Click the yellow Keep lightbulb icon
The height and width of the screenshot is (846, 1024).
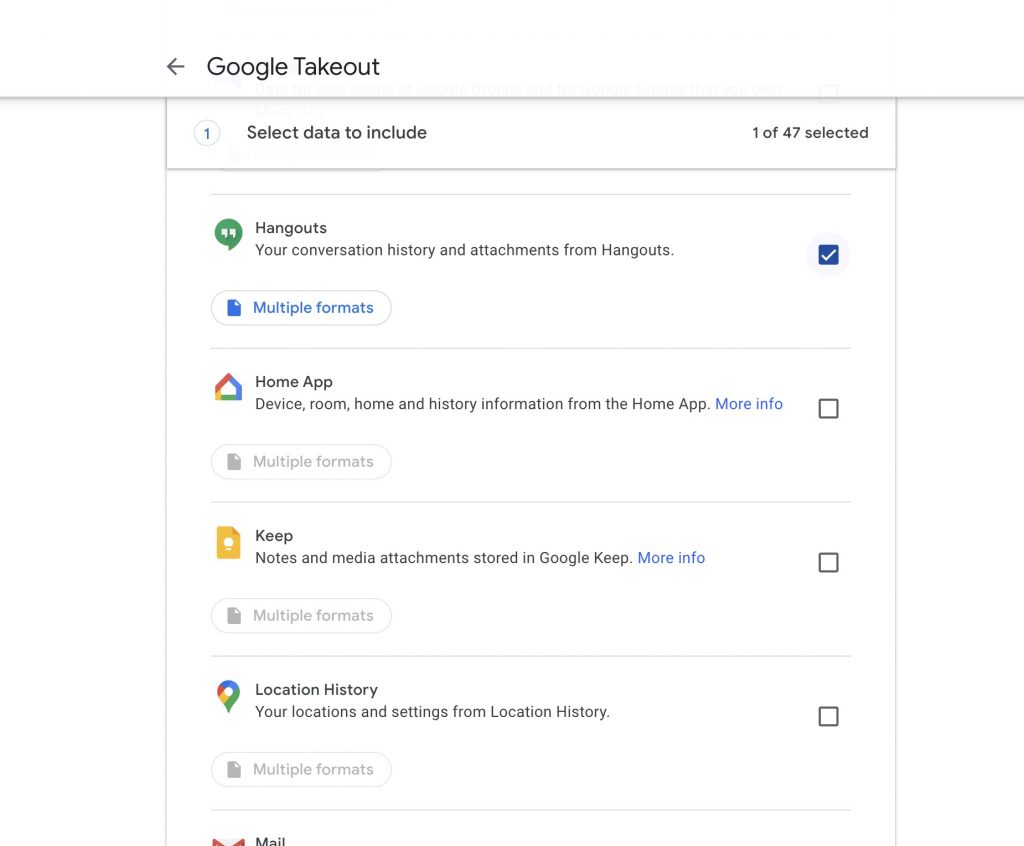228,542
